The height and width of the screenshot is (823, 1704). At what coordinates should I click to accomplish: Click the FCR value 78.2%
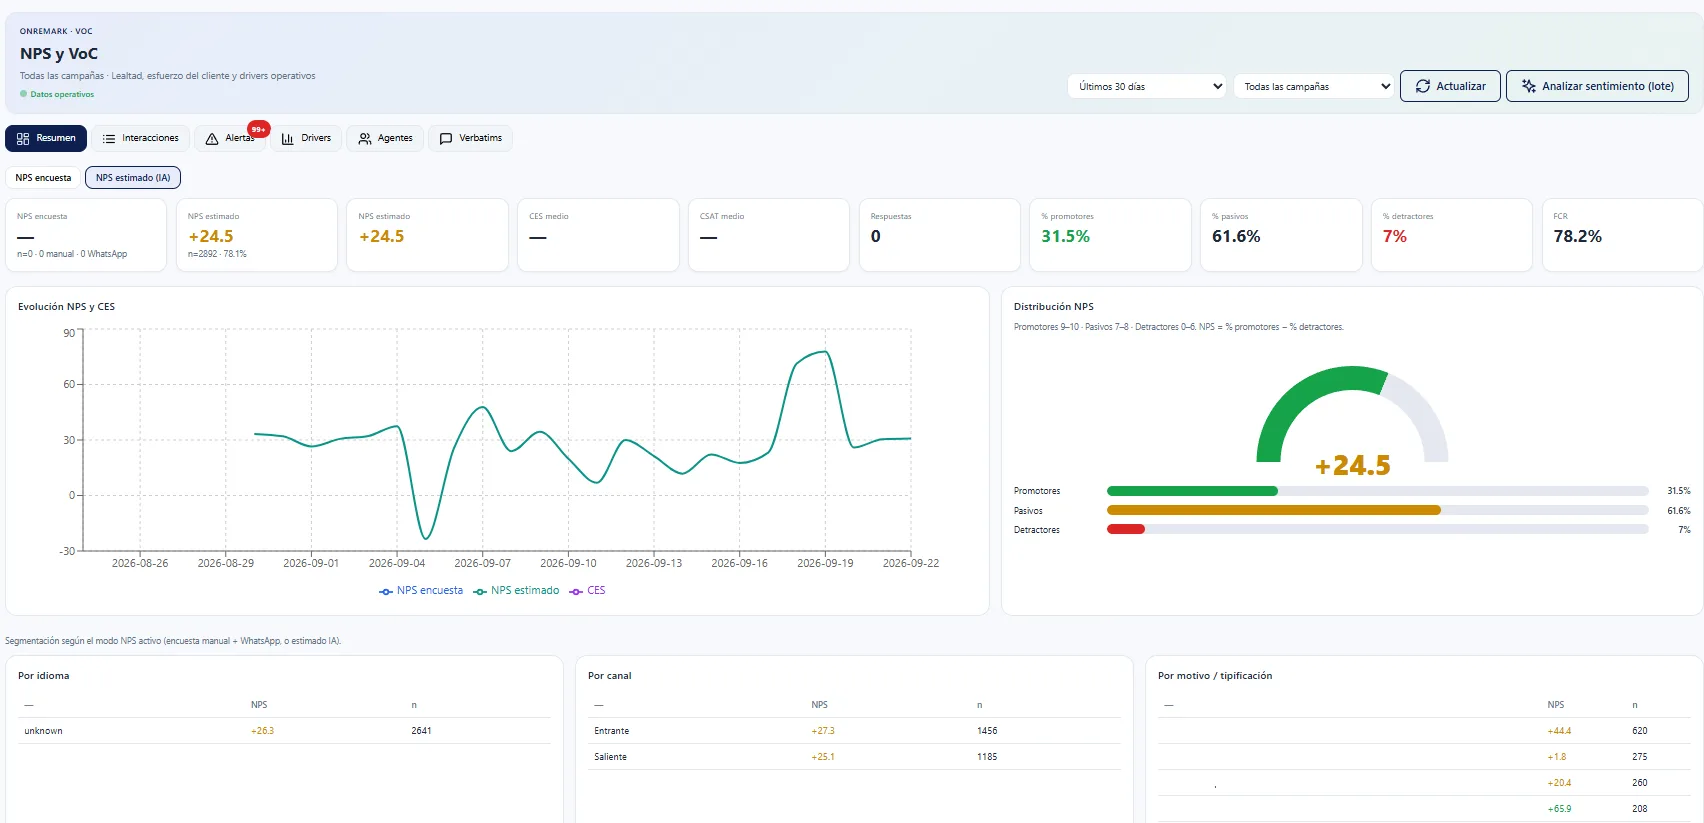1577,237
